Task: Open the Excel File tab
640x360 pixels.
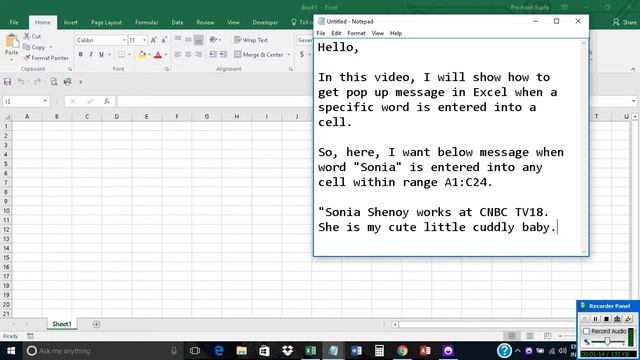Action: (x=13, y=22)
